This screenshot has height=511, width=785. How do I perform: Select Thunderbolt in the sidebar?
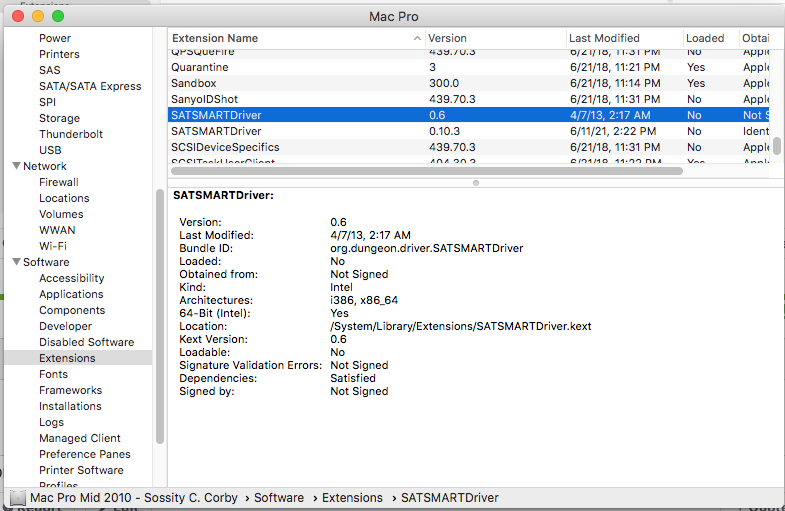click(71, 134)
